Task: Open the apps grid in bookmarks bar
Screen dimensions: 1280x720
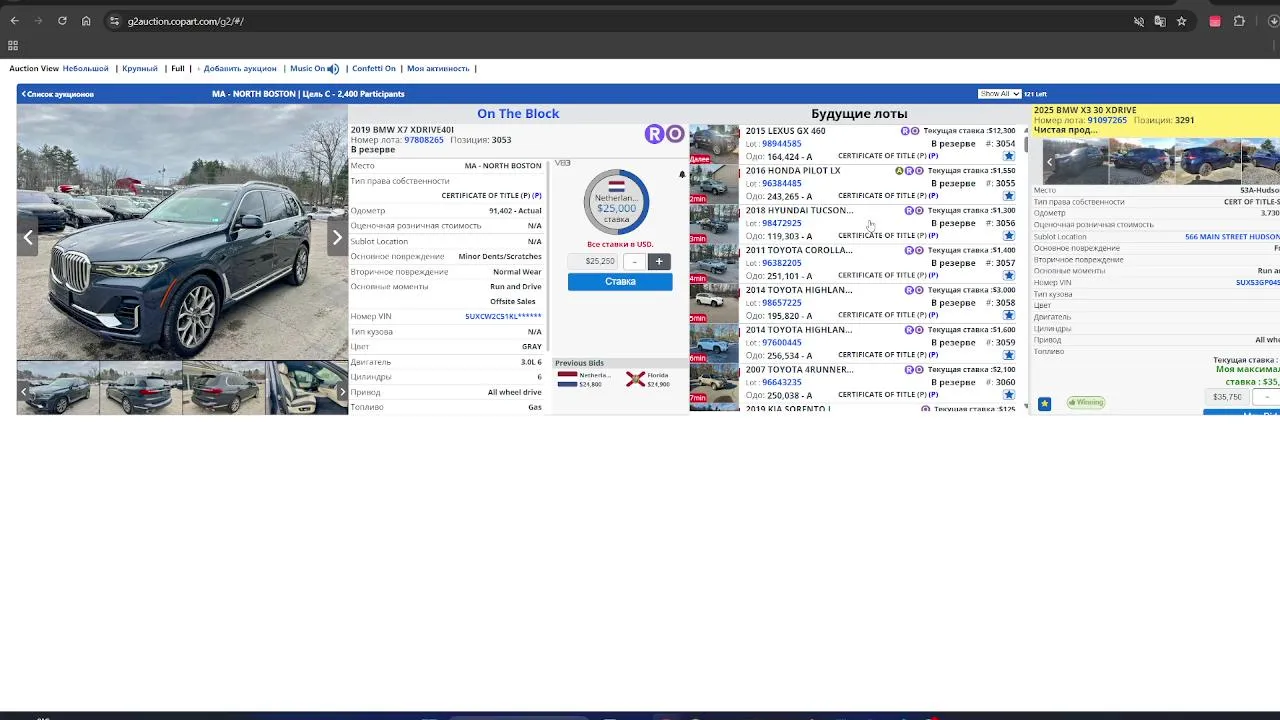Action: click(13, 45)
